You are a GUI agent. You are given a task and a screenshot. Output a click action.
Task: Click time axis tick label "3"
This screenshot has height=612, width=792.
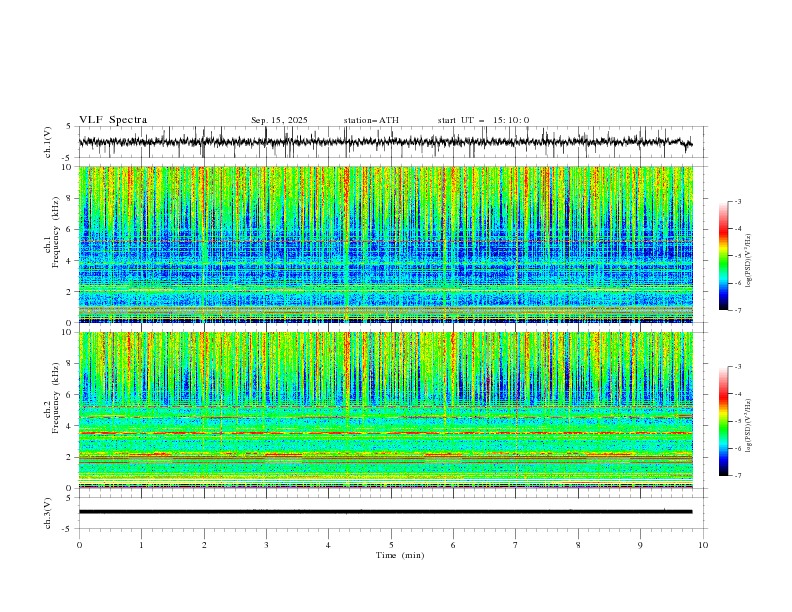point(266,545)
